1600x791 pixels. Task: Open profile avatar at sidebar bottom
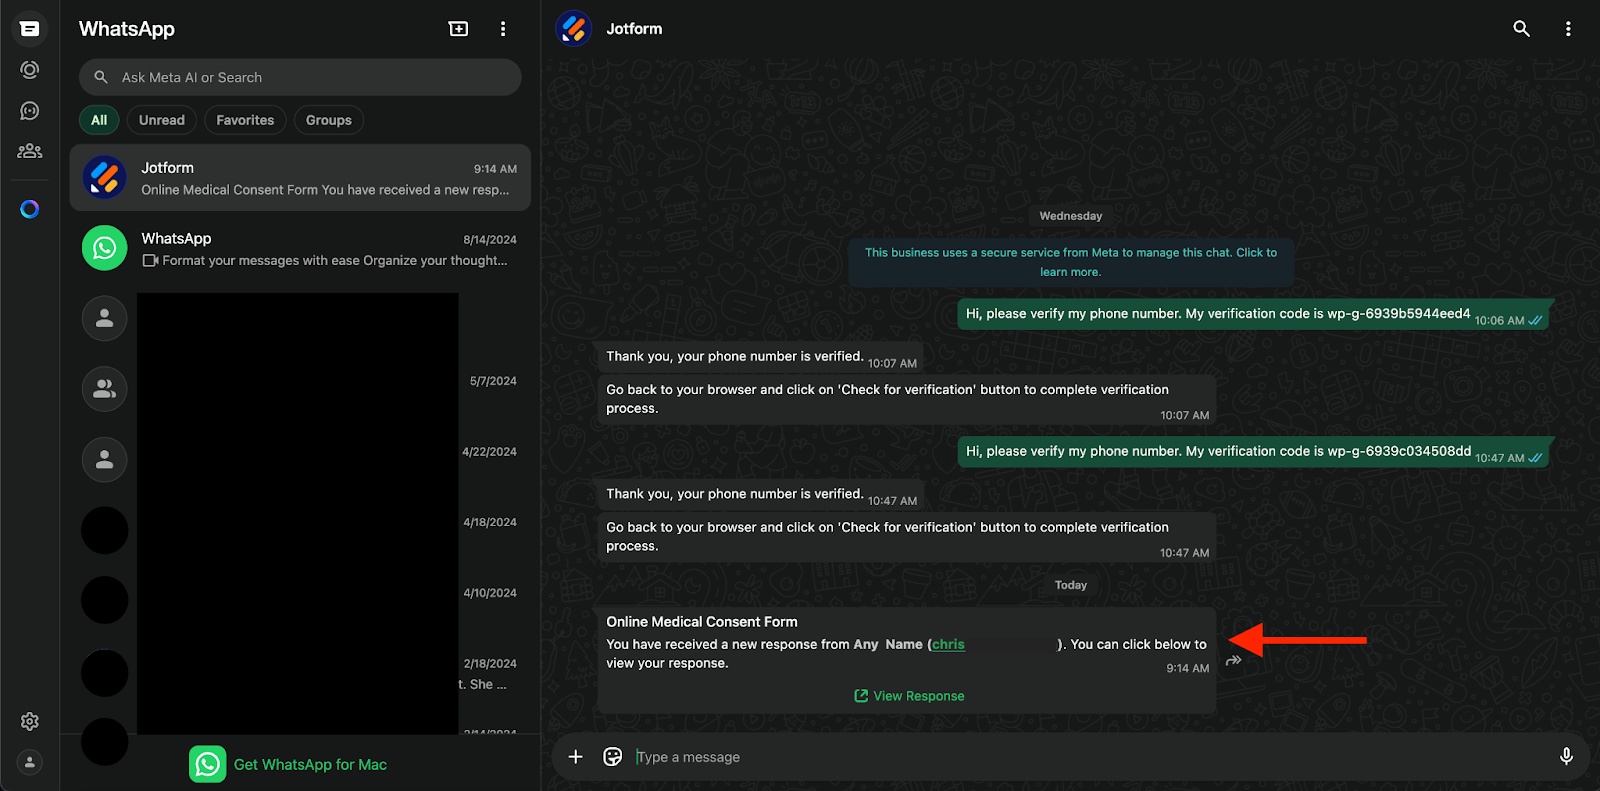click(30, 762)
